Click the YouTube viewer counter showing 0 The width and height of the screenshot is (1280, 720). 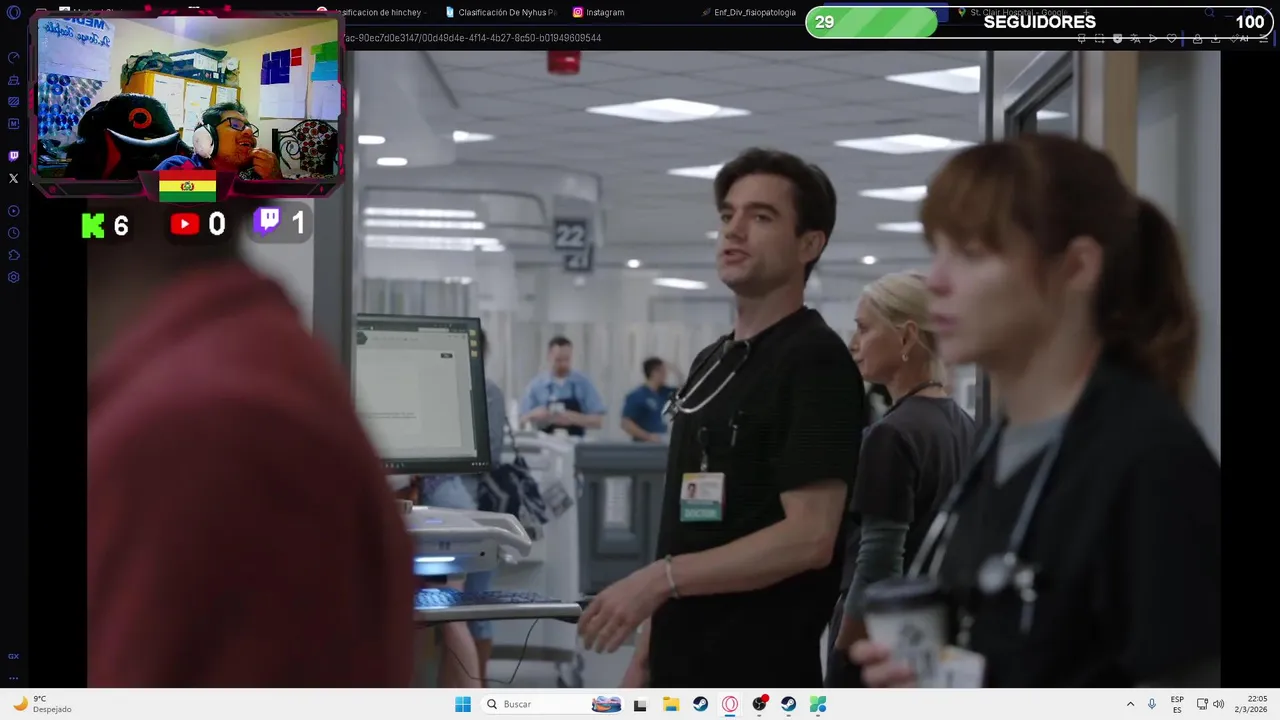tap(197, 225)
